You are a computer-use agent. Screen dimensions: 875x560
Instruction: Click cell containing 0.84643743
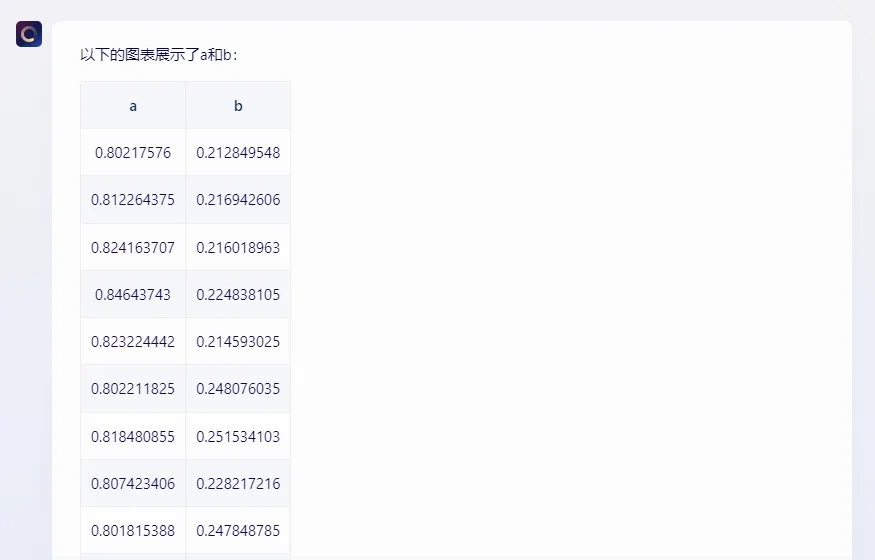pos(133,294)
